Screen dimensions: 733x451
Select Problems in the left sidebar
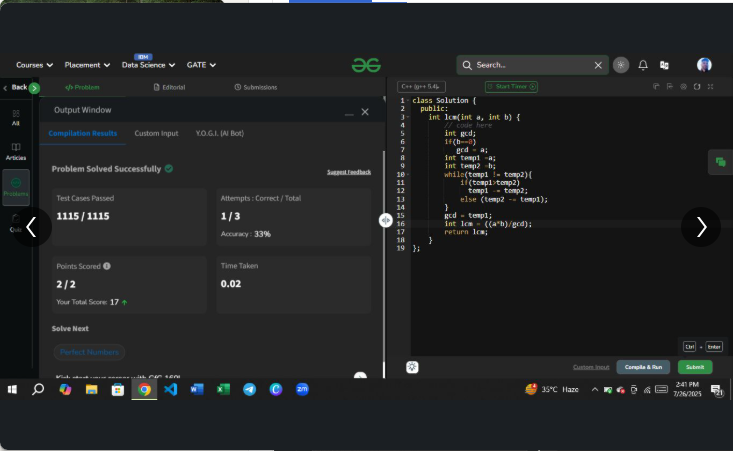[16, 187]
